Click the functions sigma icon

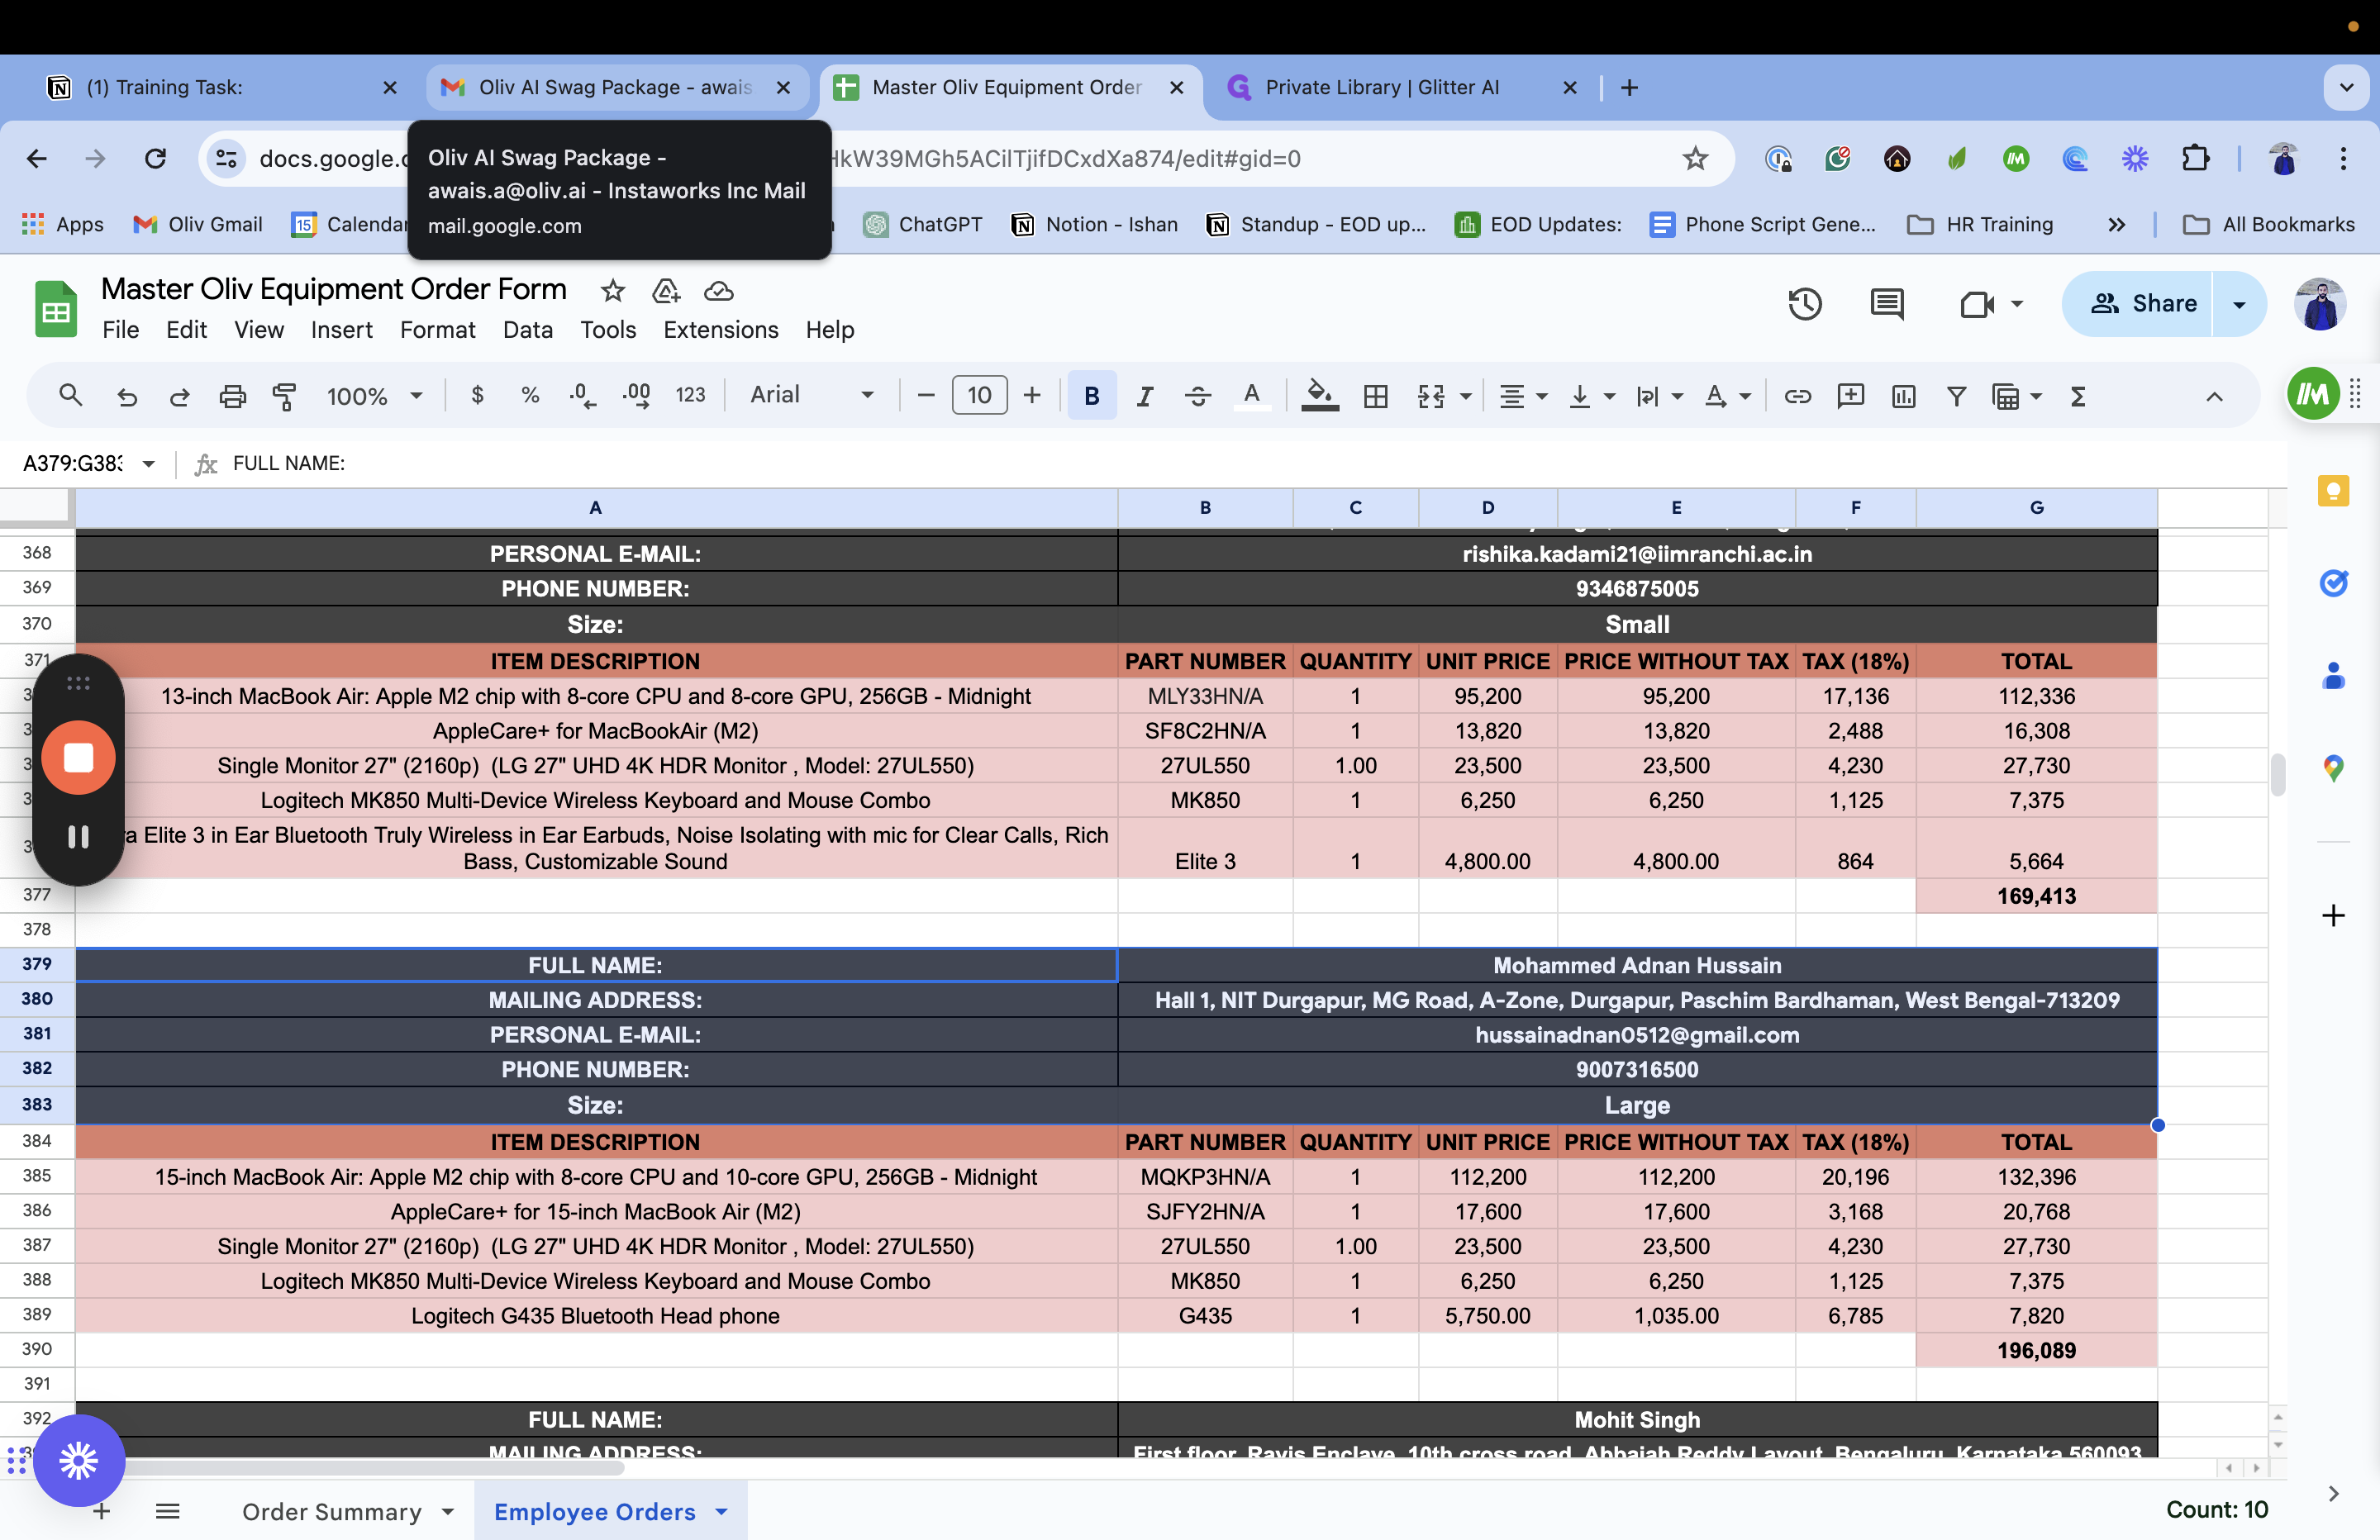pyautogui.click(x=2078, y=396)
